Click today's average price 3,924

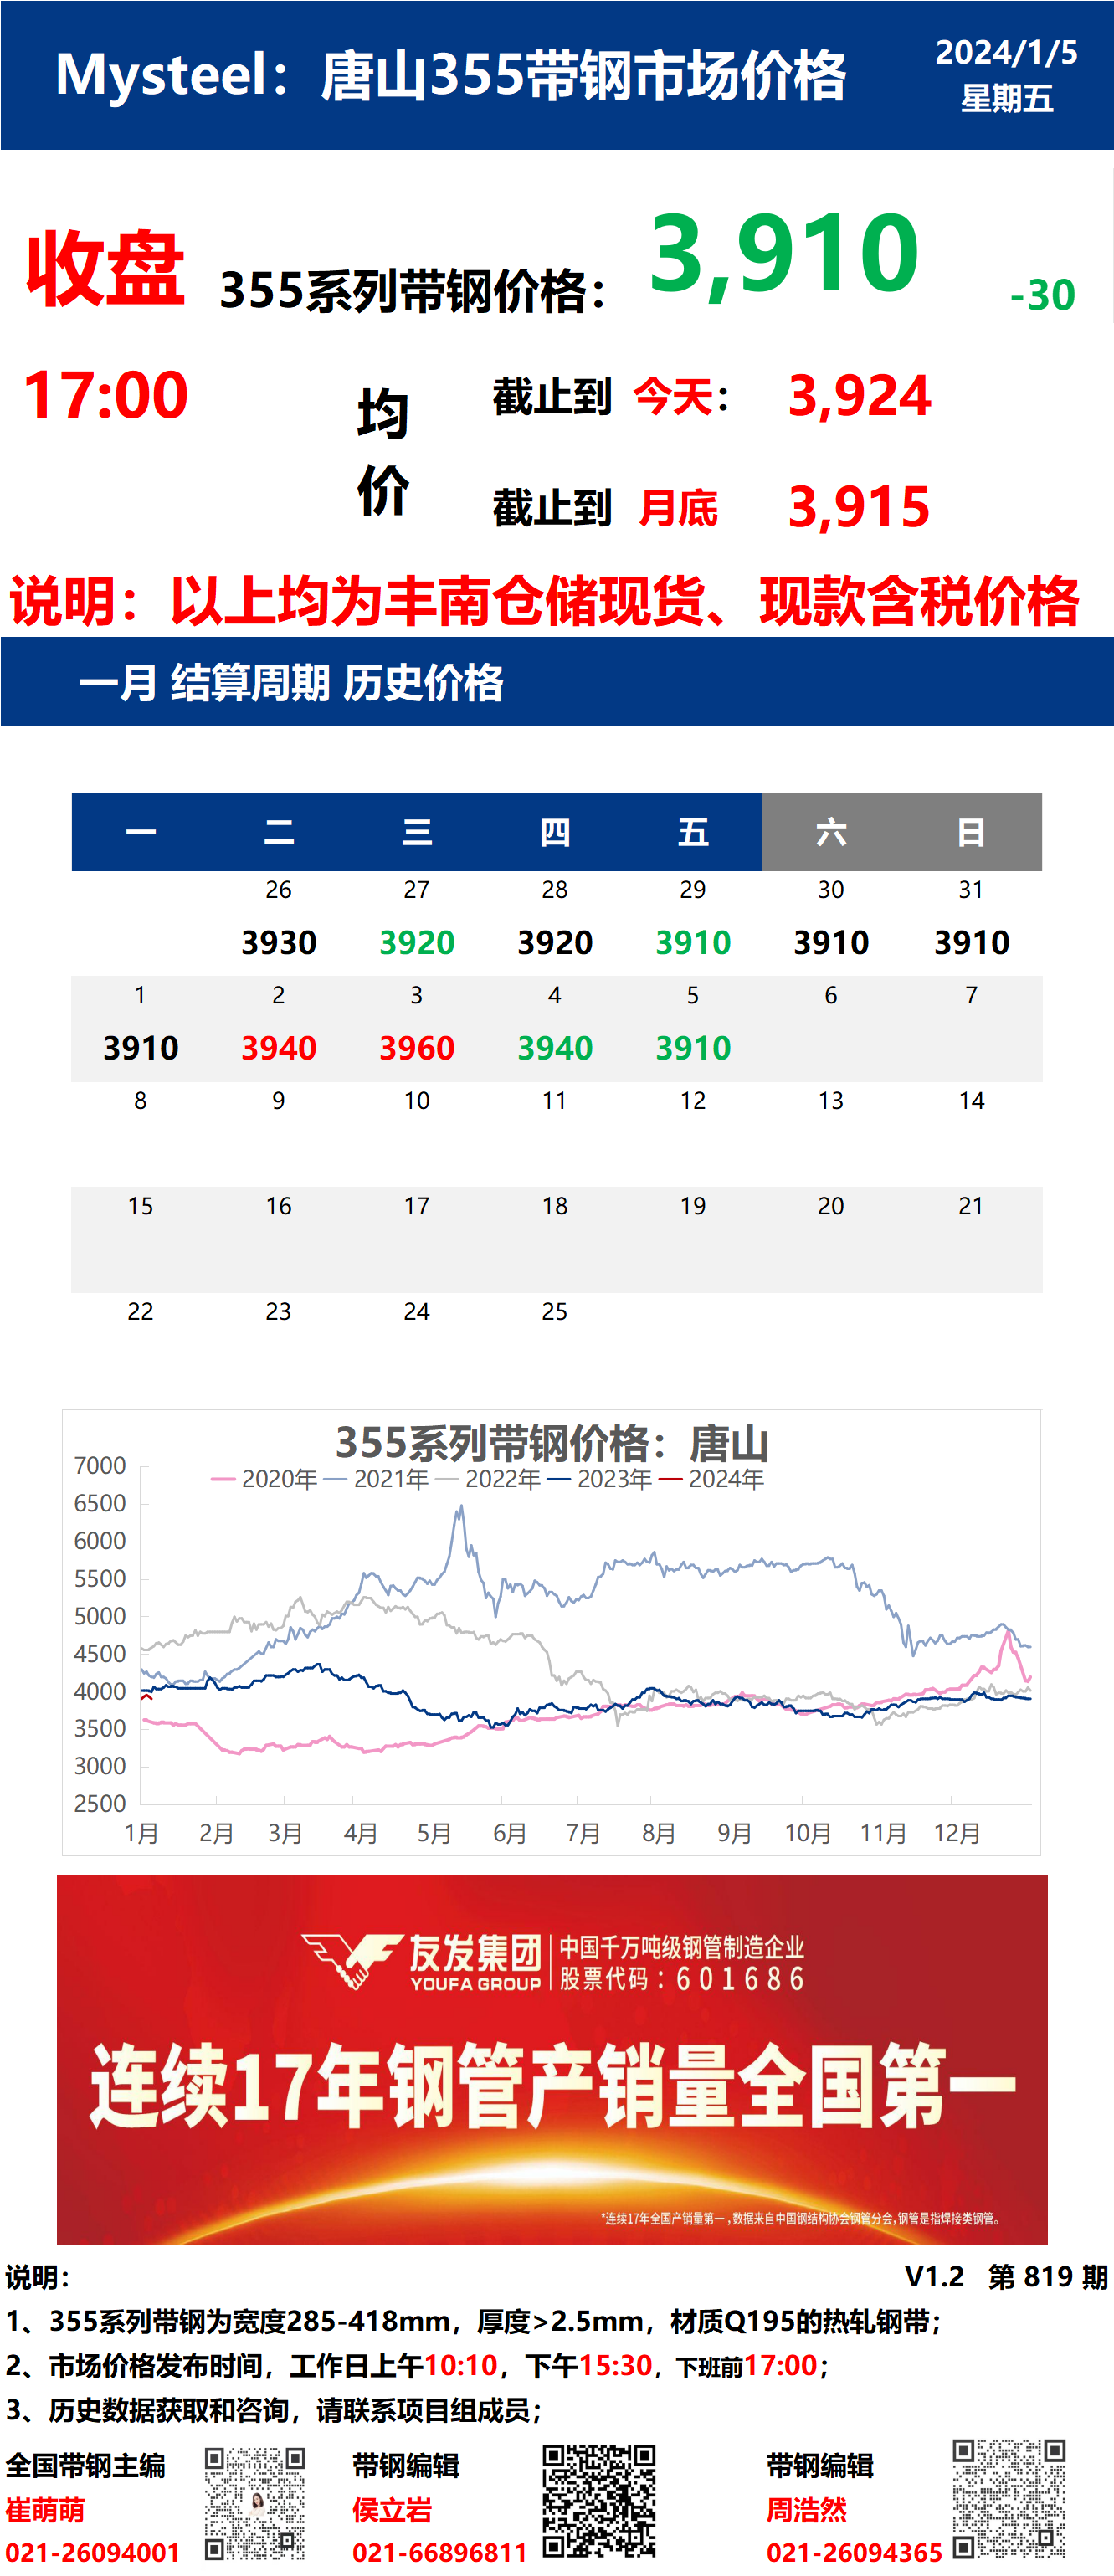point(859,396)
